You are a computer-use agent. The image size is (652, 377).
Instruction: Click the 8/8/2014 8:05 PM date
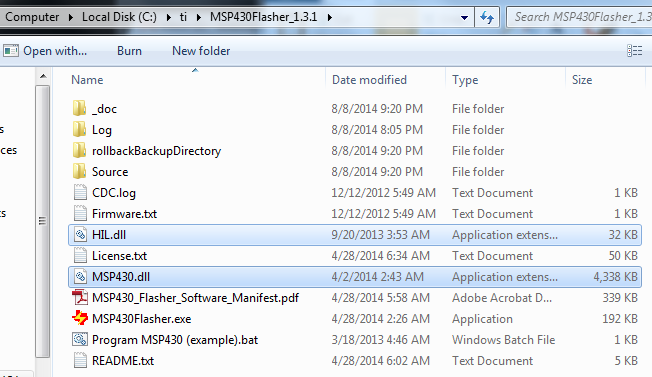pos(377,130)
